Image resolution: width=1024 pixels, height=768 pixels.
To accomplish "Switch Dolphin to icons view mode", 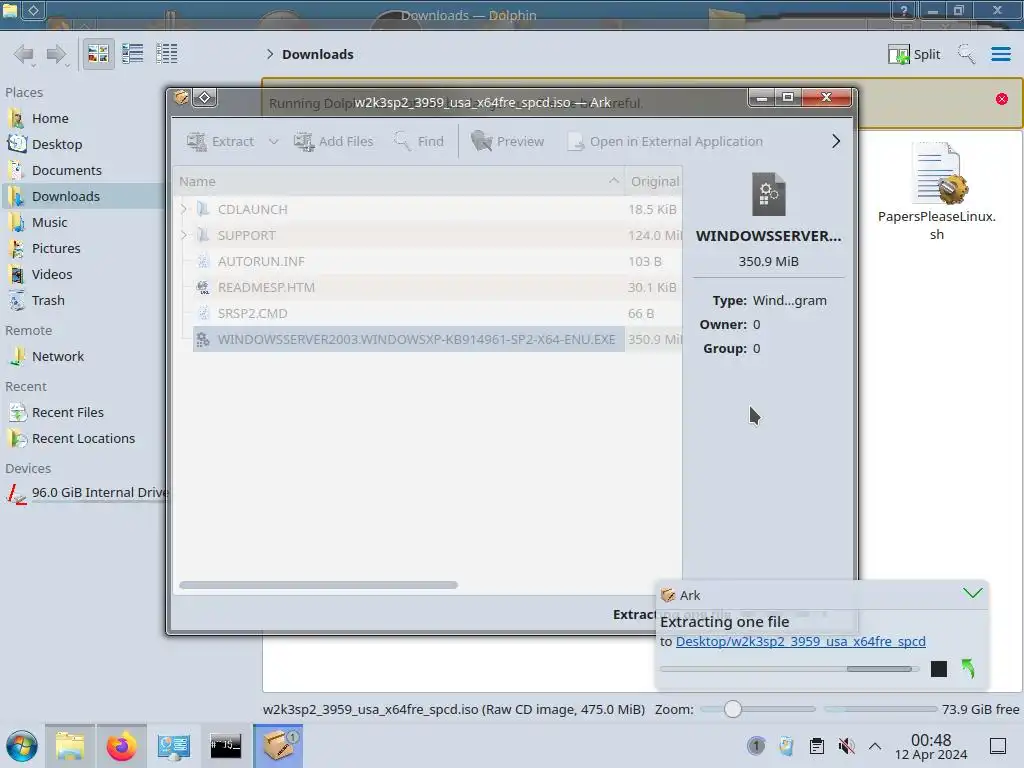I will point(98,54).
